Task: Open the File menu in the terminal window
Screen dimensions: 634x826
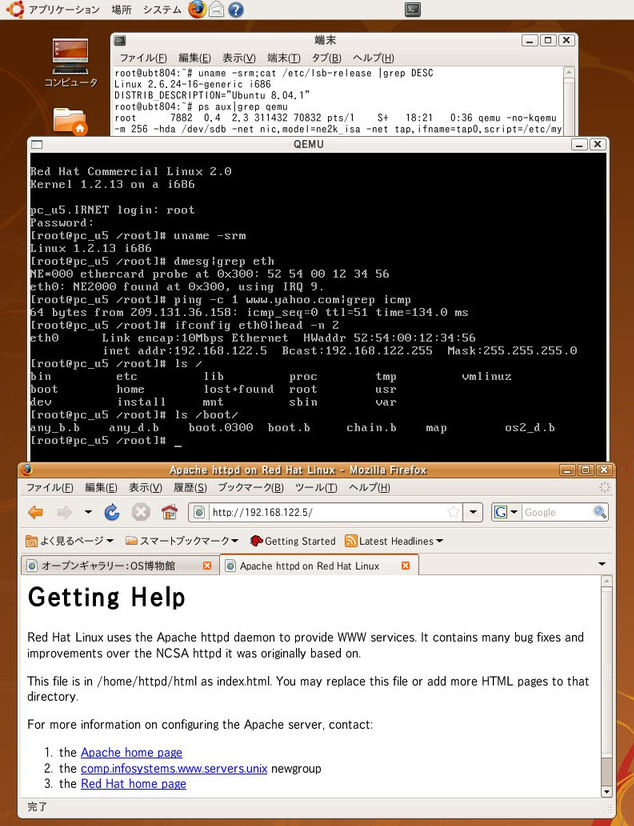Action: tap(143, 58)
